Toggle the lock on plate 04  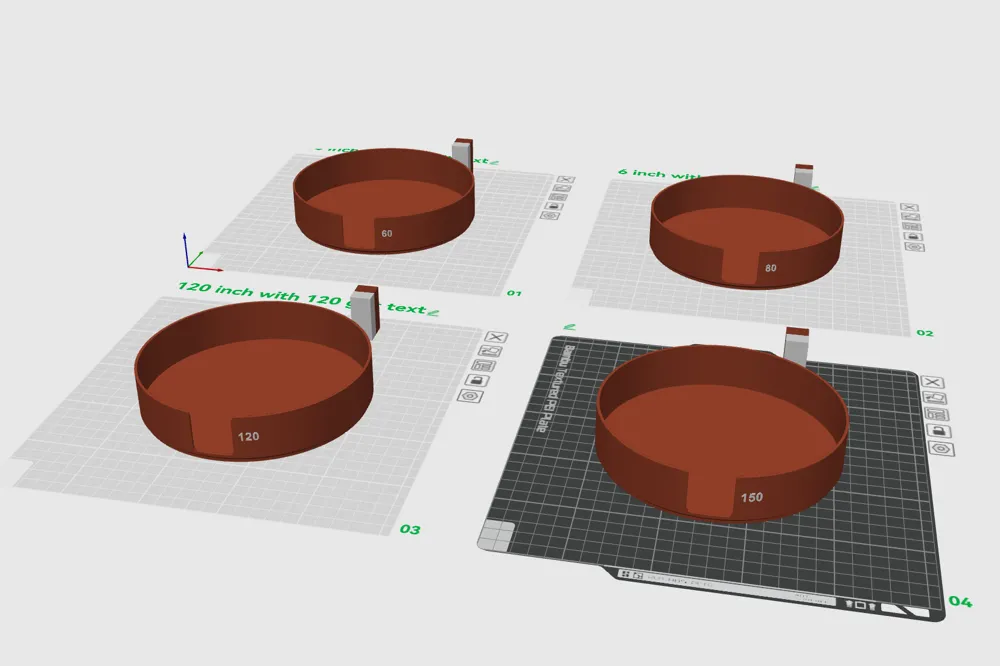[939, 431]
